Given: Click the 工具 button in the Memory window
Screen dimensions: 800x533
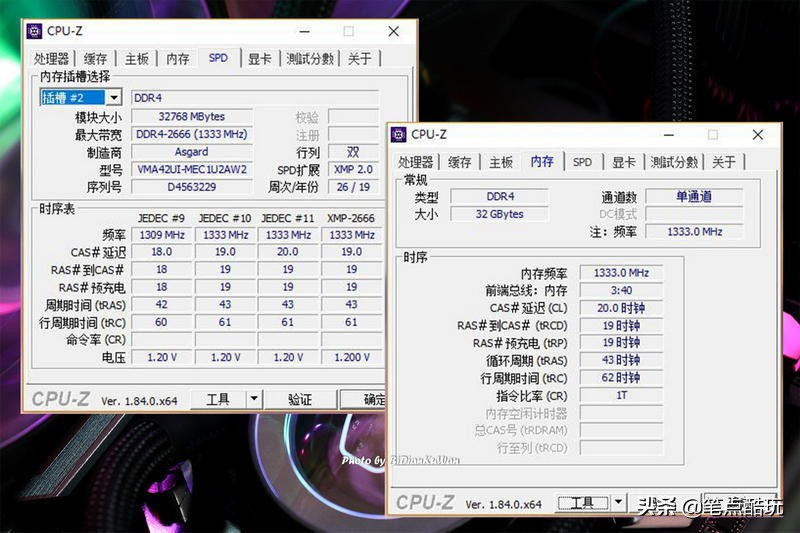Looking at the screenshot, I should (x=582, y=503).
